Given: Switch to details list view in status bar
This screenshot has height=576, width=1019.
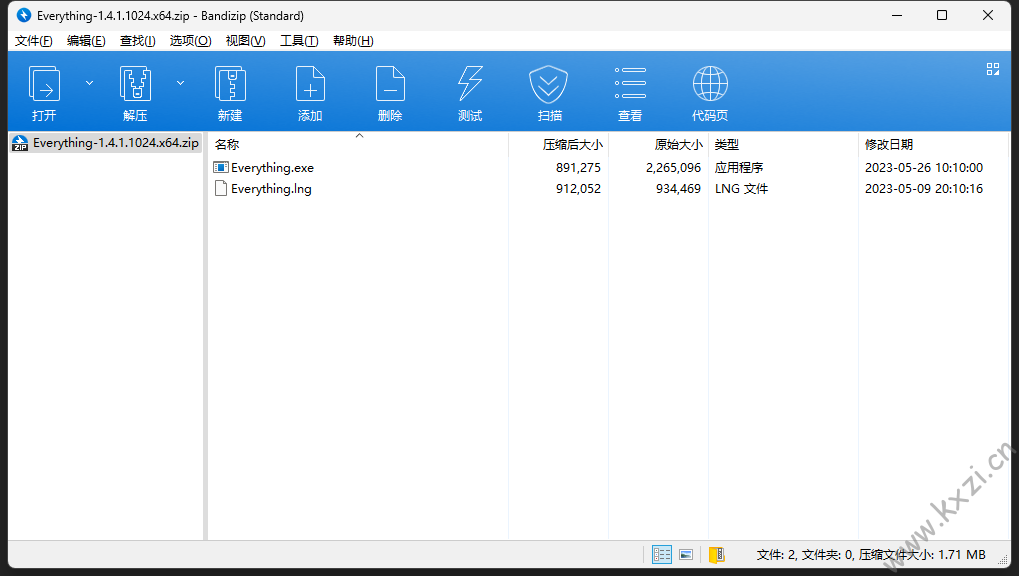Looking at the screenshot, I should (x=662, y=555).
